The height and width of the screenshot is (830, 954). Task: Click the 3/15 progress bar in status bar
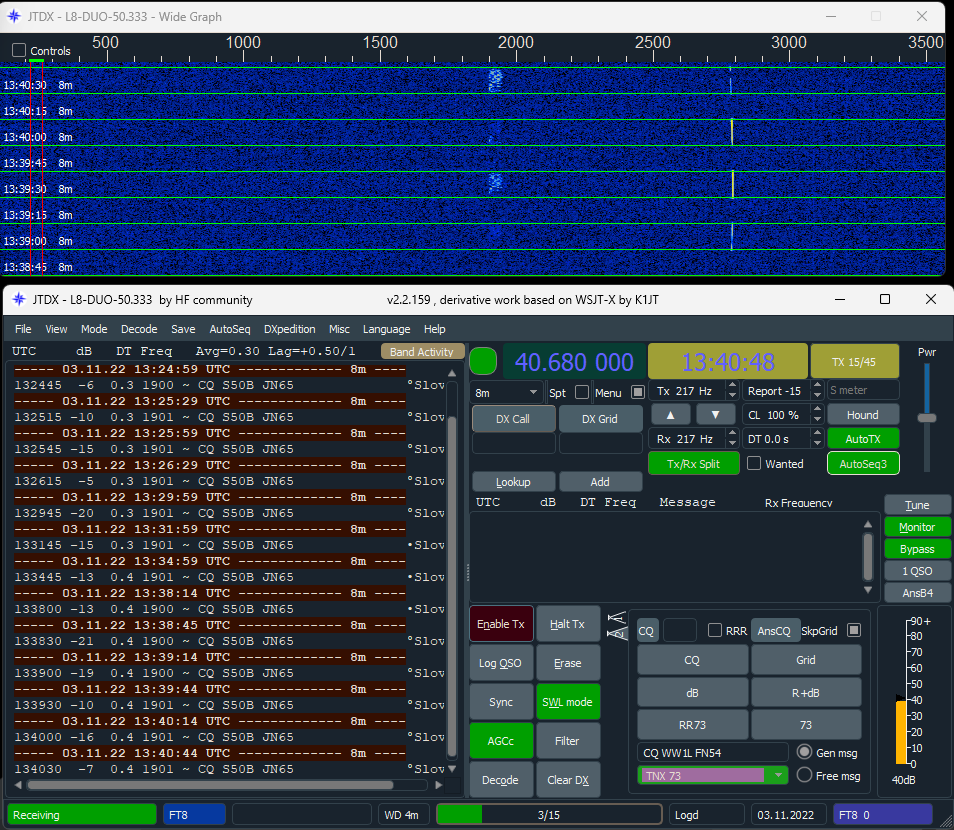pos(549,814)
